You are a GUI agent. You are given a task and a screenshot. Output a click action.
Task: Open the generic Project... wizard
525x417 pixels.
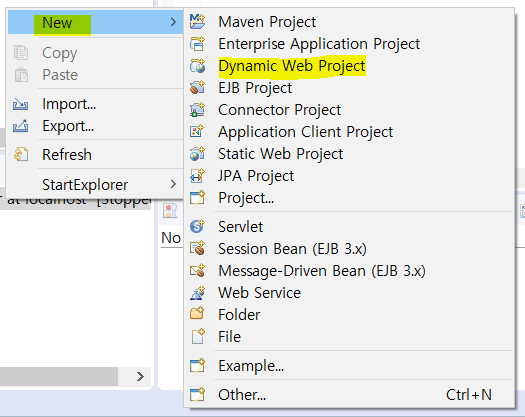tap(349, 198)
